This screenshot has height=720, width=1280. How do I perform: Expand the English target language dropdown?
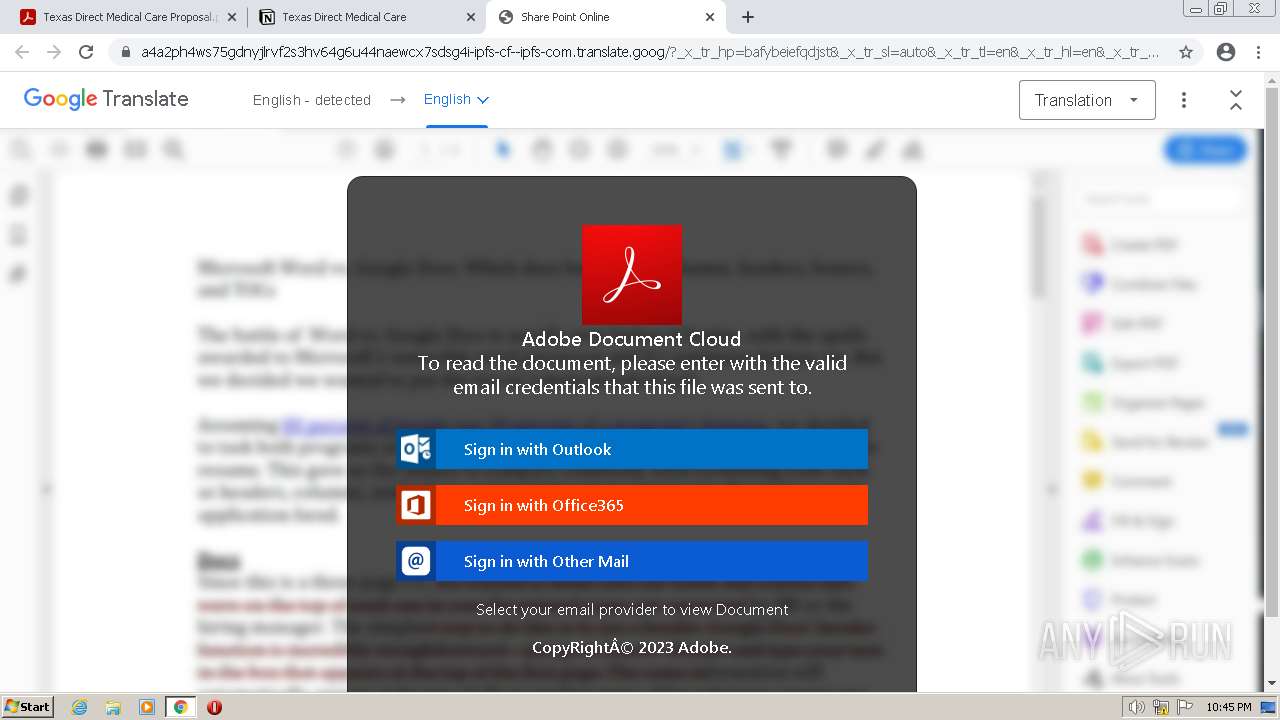tap(456, 99)
